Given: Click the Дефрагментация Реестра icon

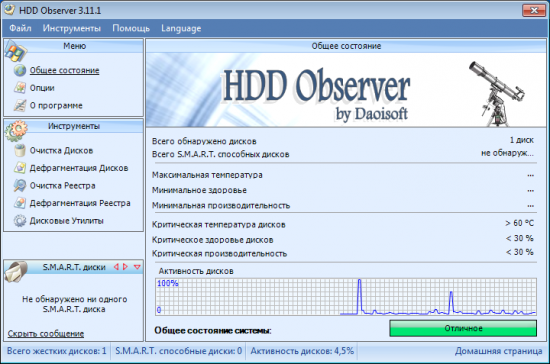Looking at the screenshot, I should coord(20,203).
